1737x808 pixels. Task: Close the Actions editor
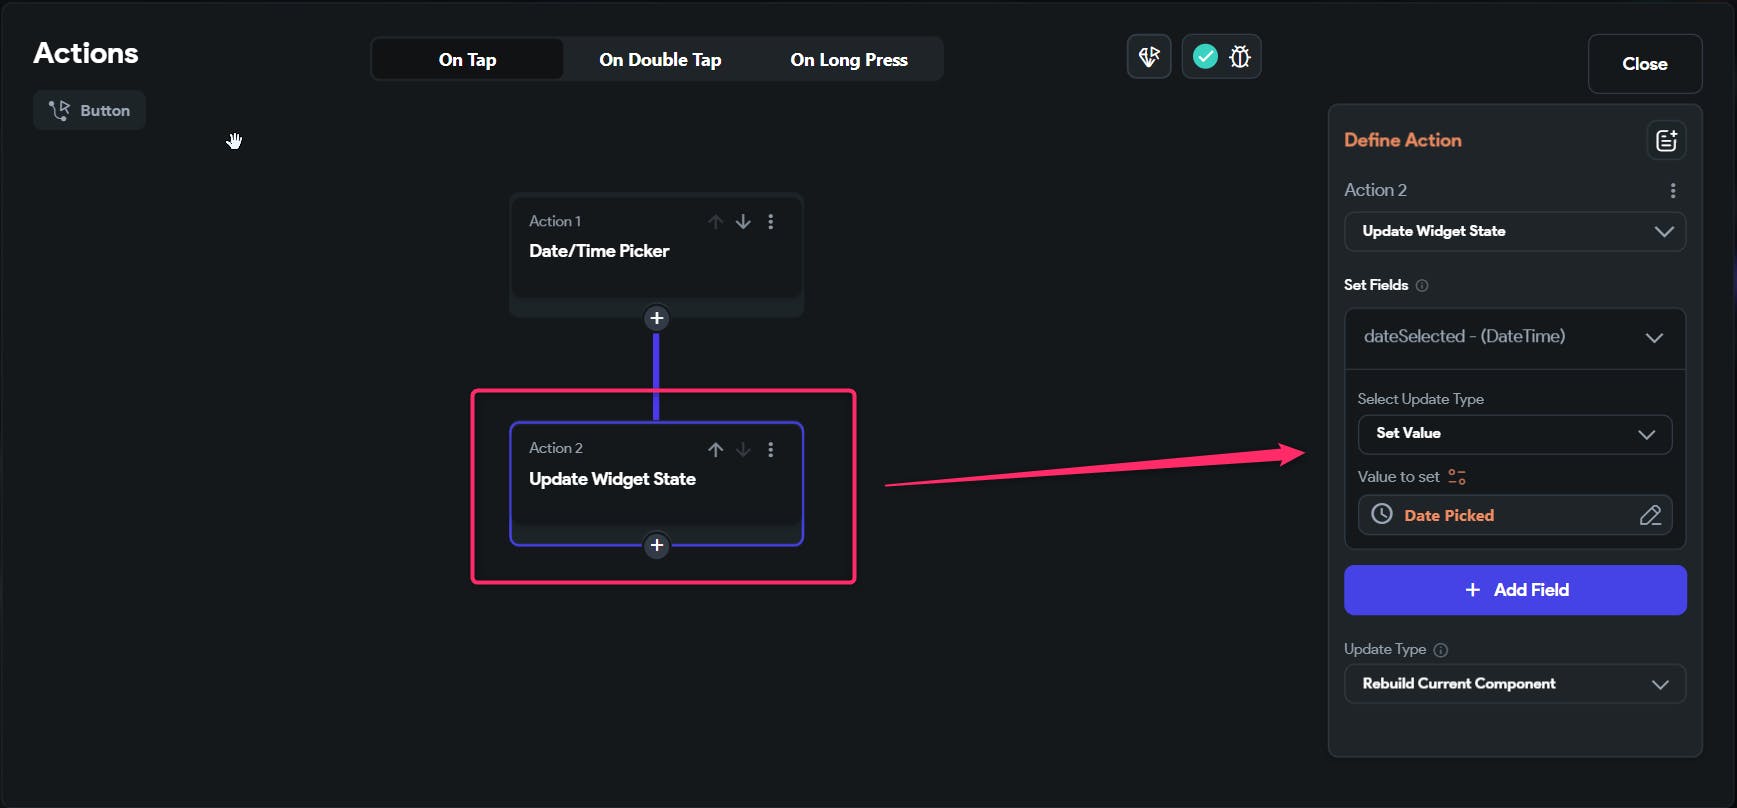(x=1644, y=64)
